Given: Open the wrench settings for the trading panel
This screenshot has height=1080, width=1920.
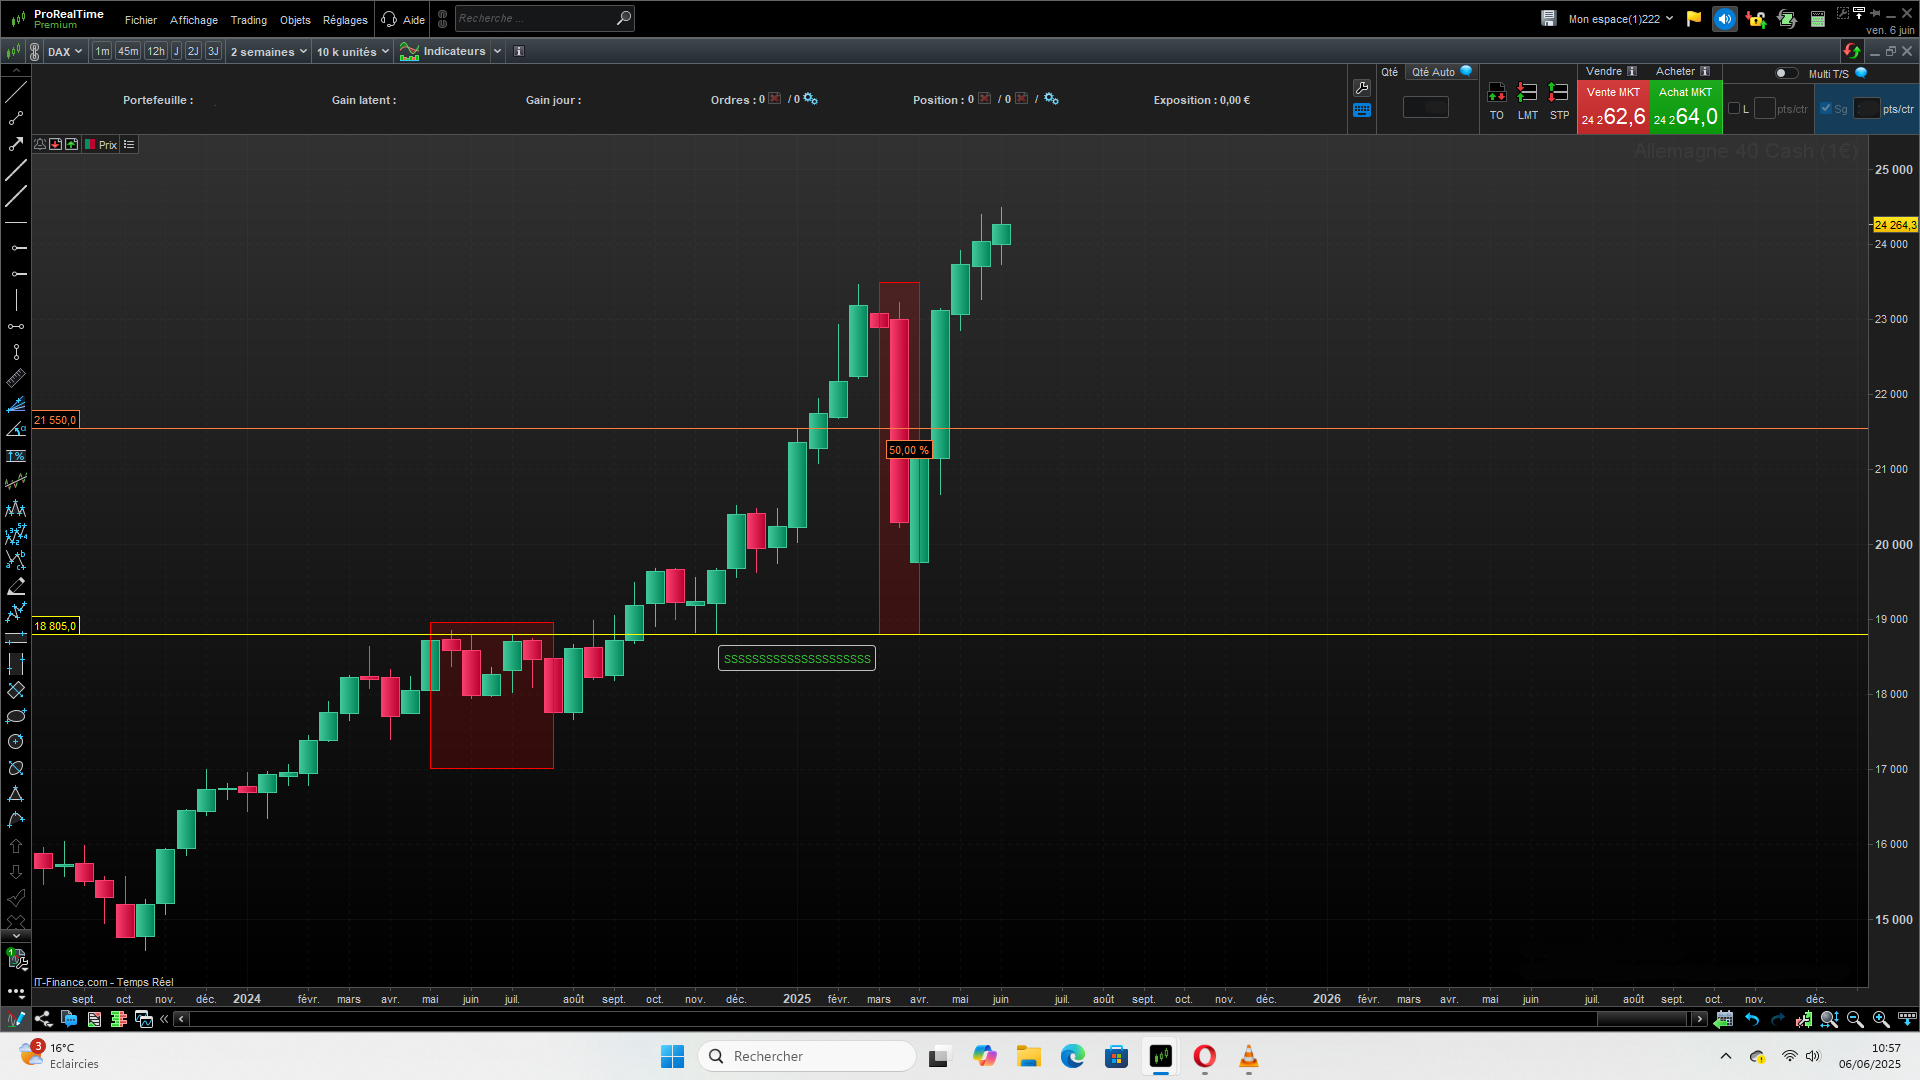Looking at the screenshot, I should click(x=1361, y=88).
